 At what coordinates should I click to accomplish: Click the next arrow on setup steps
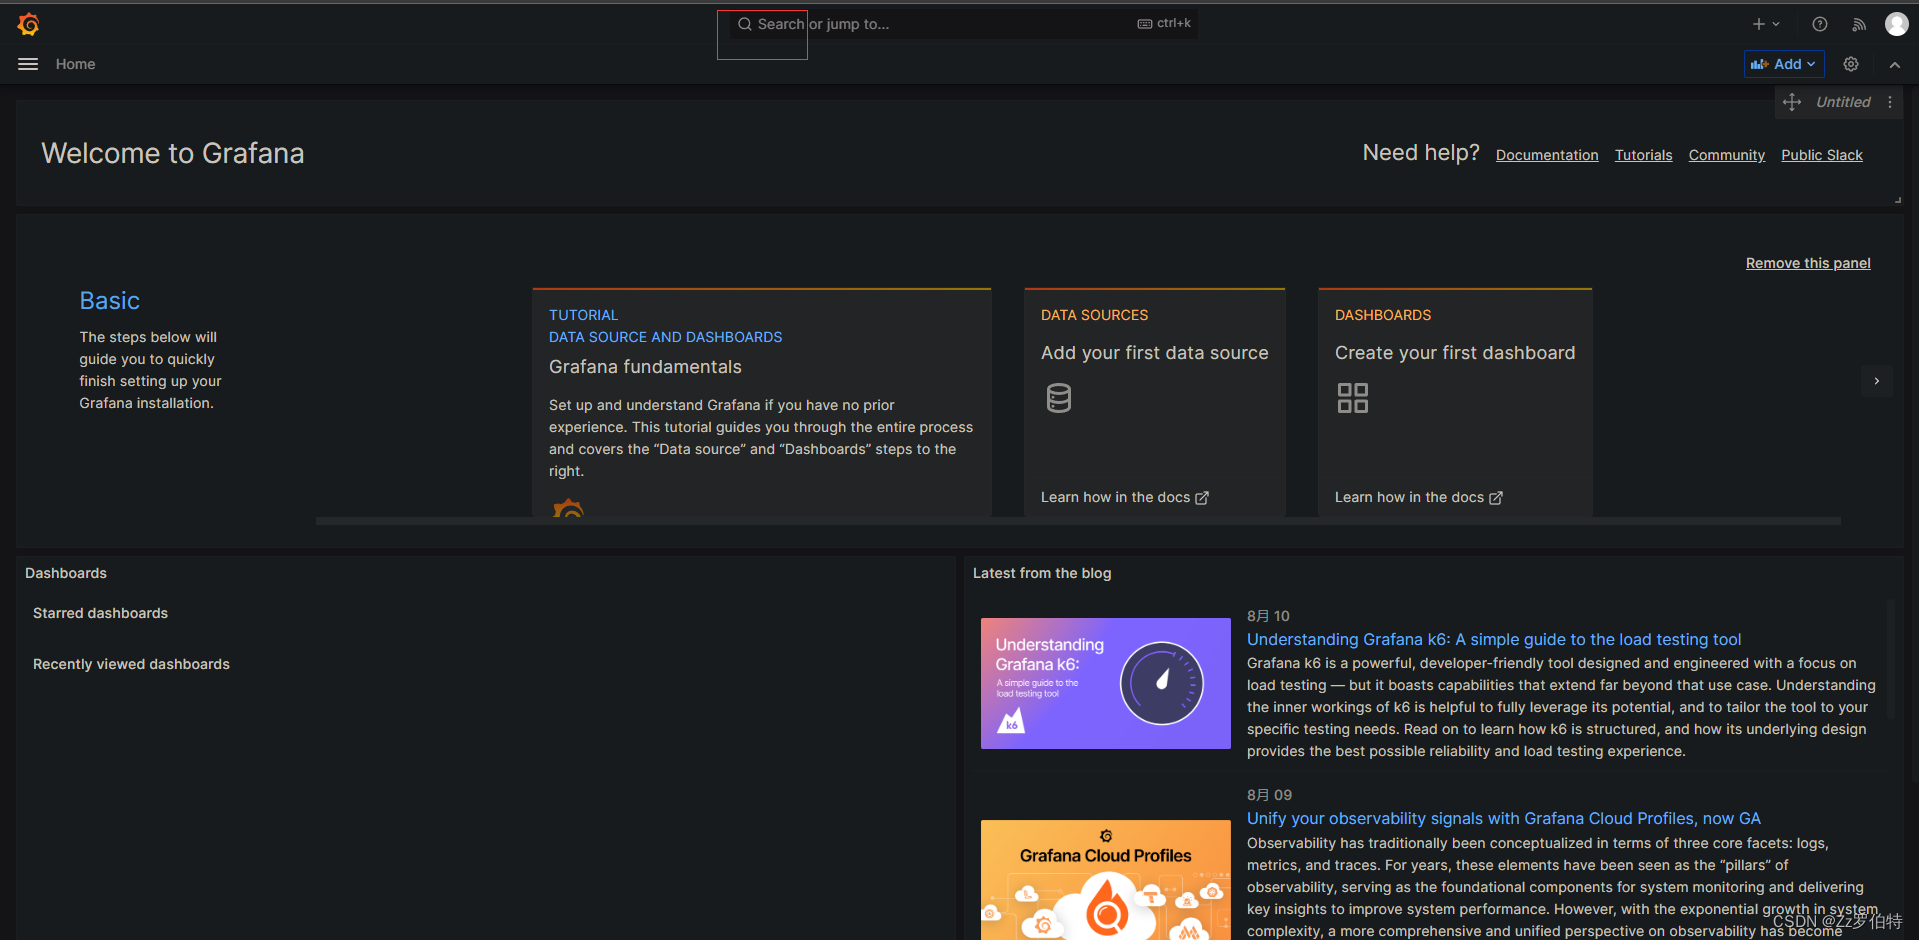click(x=1877, y=381)
